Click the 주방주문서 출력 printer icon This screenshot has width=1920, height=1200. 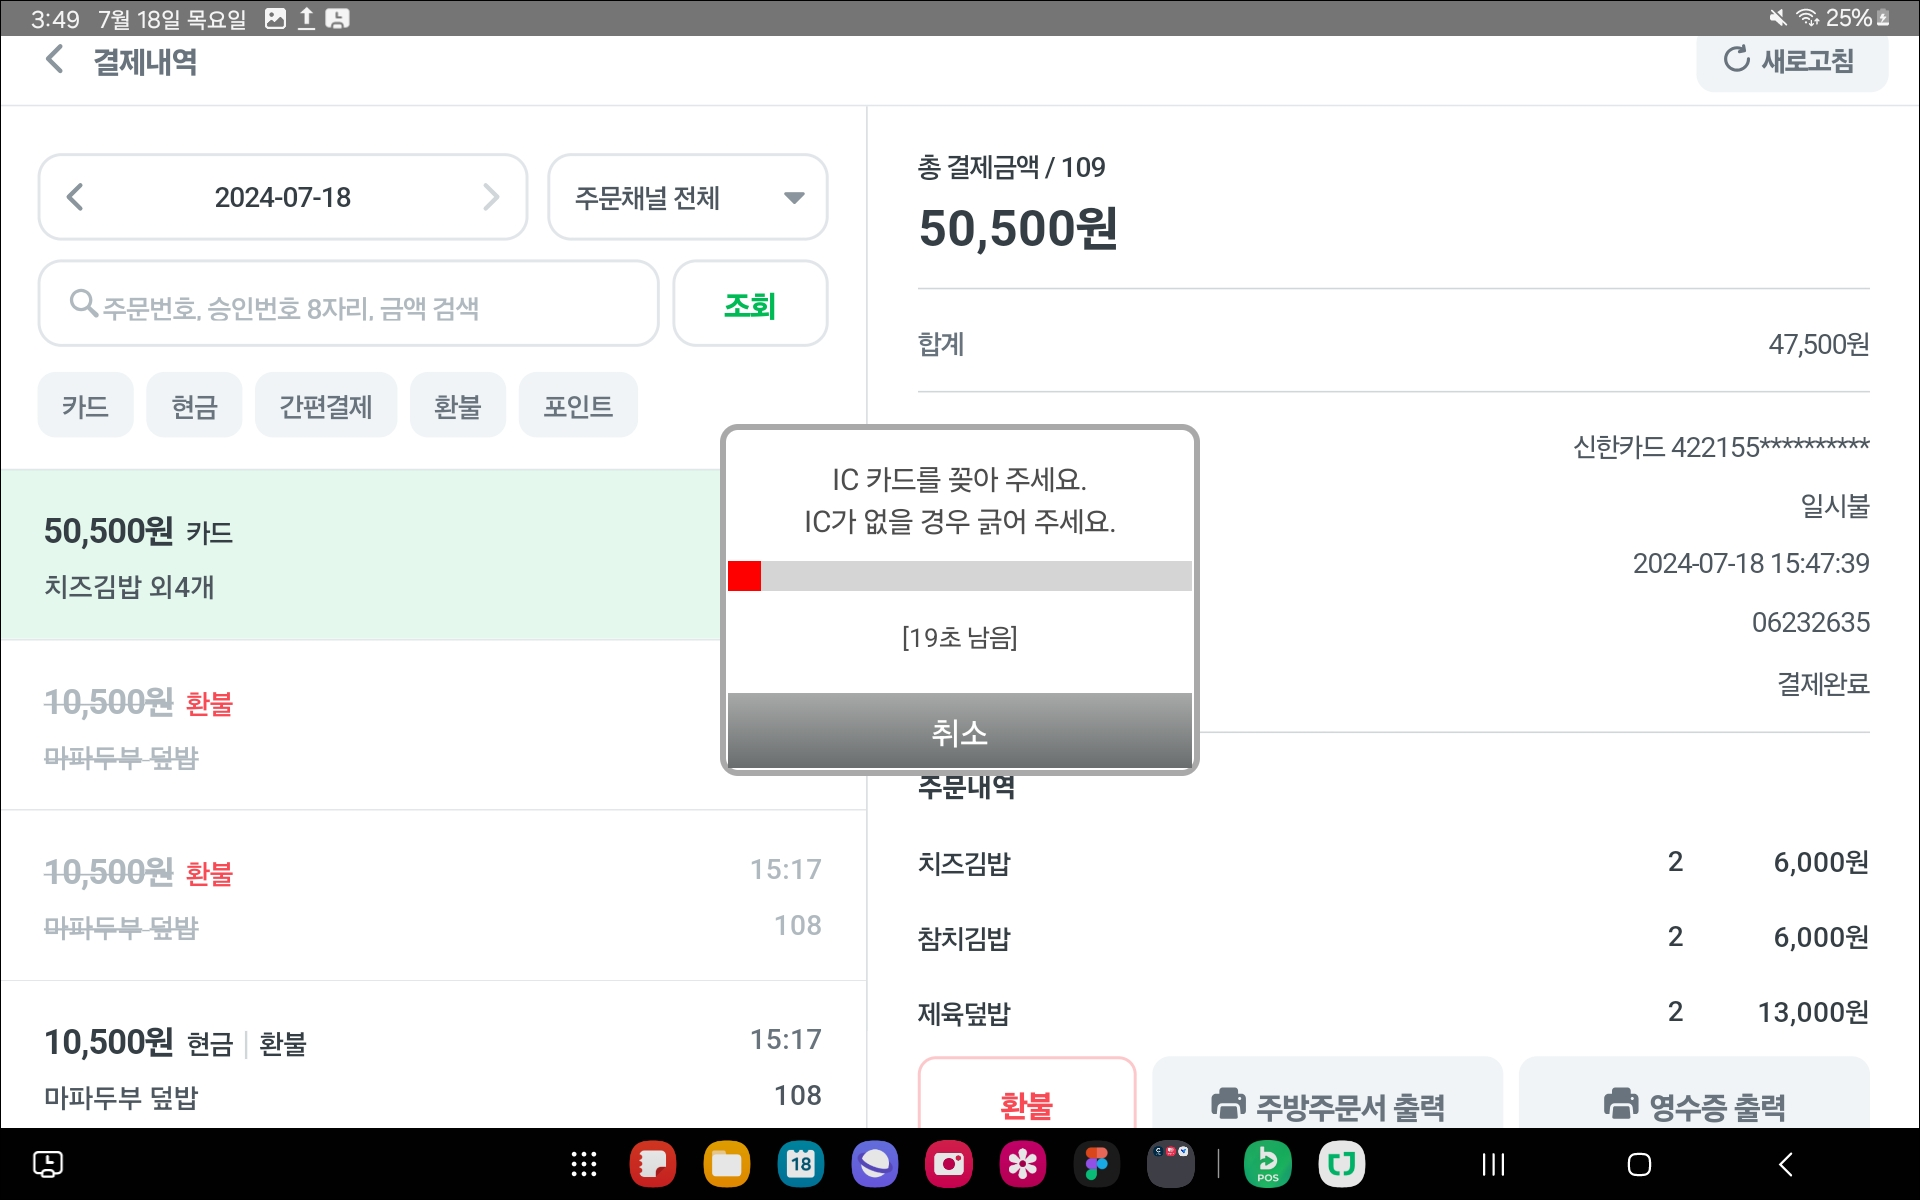[x=1228, y=1104]
